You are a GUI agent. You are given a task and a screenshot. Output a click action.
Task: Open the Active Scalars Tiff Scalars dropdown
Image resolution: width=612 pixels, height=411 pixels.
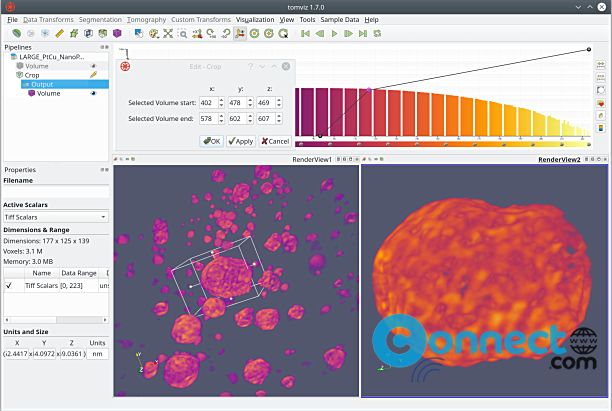click(x=56, y=217)
